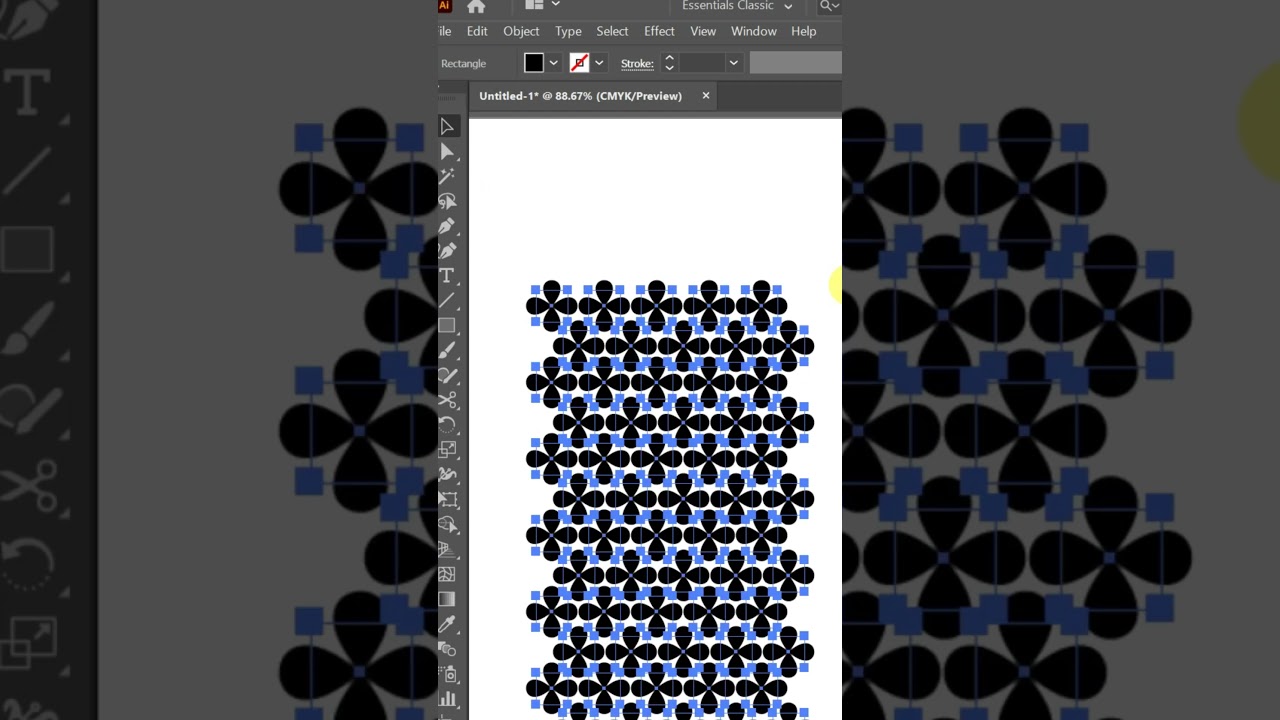This screenshot has width=1280, height=720.
Task: Select the Eyedropper tool
Action: pos(447,624)
